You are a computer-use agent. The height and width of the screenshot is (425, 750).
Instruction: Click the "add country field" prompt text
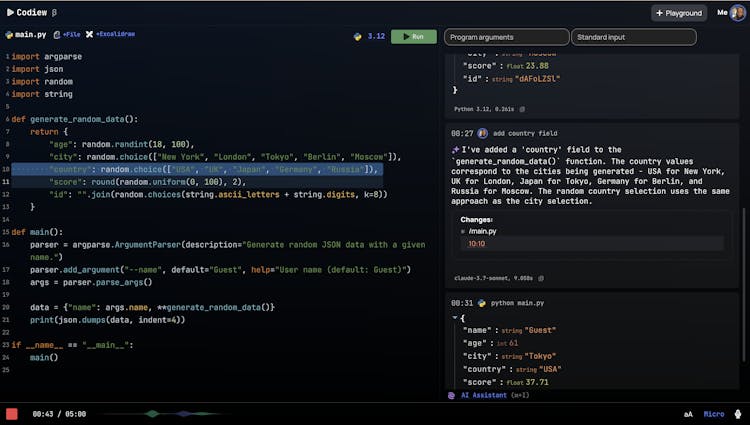(525, 133)
